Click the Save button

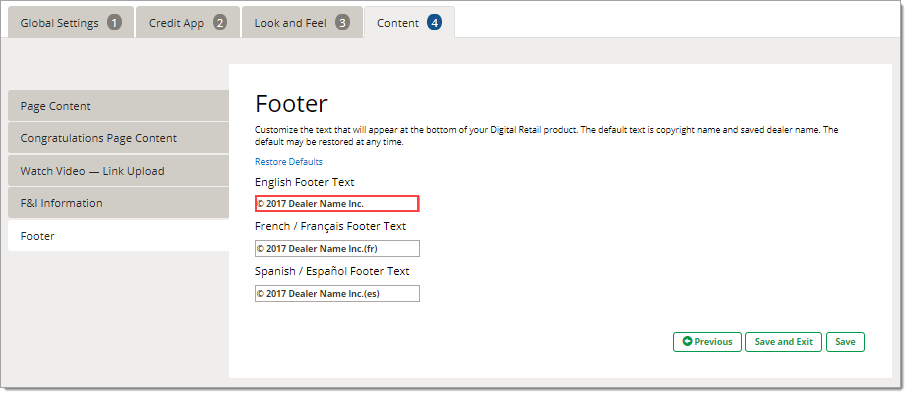(845, 342)
